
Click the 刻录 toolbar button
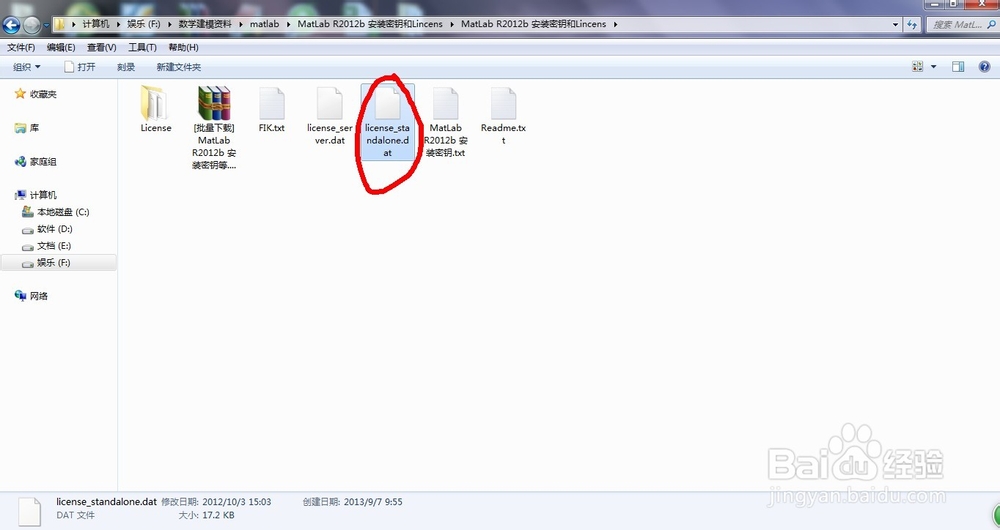[x=126, y=67]
